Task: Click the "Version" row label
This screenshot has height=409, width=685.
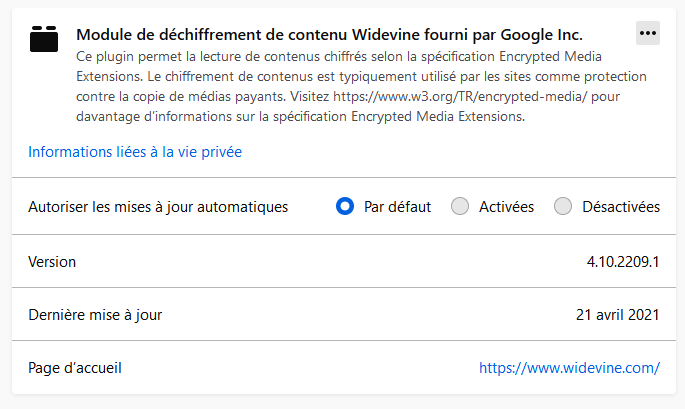Action: click(52, 262)
